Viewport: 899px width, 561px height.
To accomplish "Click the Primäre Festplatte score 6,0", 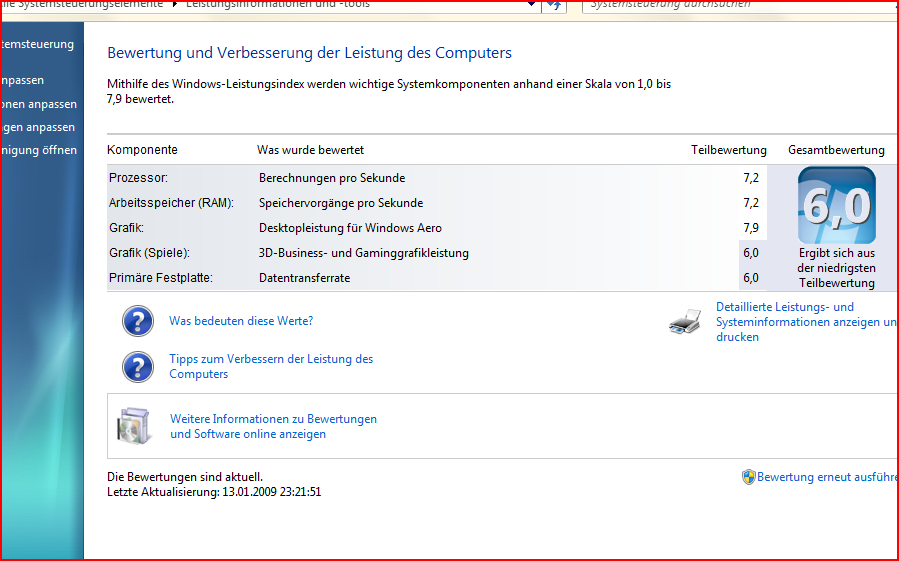I will pos(751,278).
